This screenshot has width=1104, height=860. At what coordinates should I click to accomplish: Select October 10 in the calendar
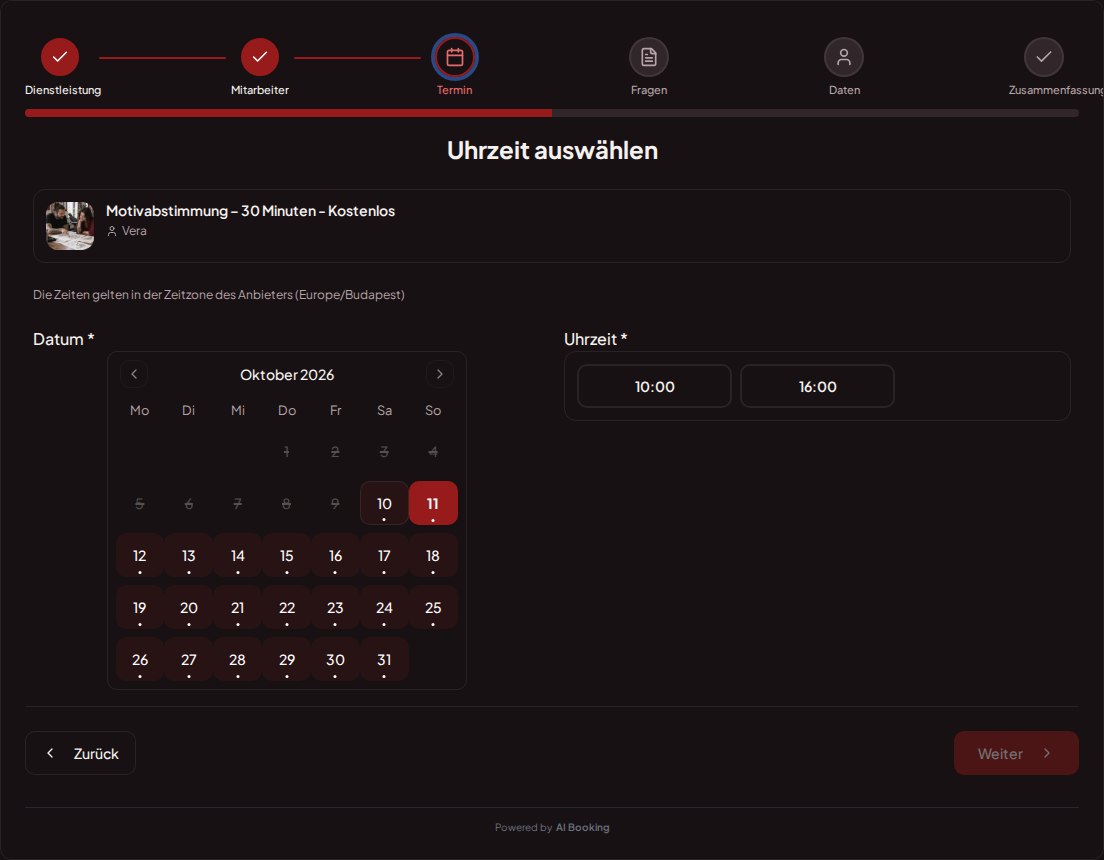[384, 503]
